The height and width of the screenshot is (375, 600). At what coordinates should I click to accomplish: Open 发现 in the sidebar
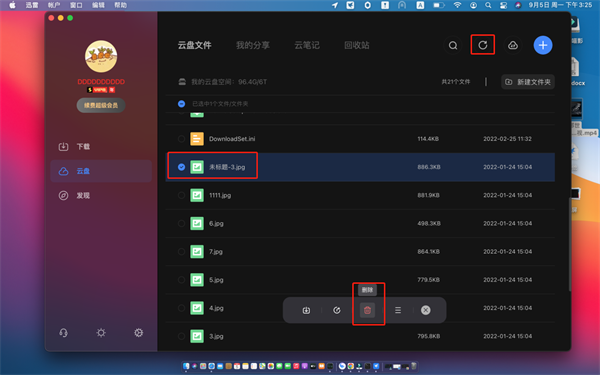pyautogui.click(x=101, y=196)
